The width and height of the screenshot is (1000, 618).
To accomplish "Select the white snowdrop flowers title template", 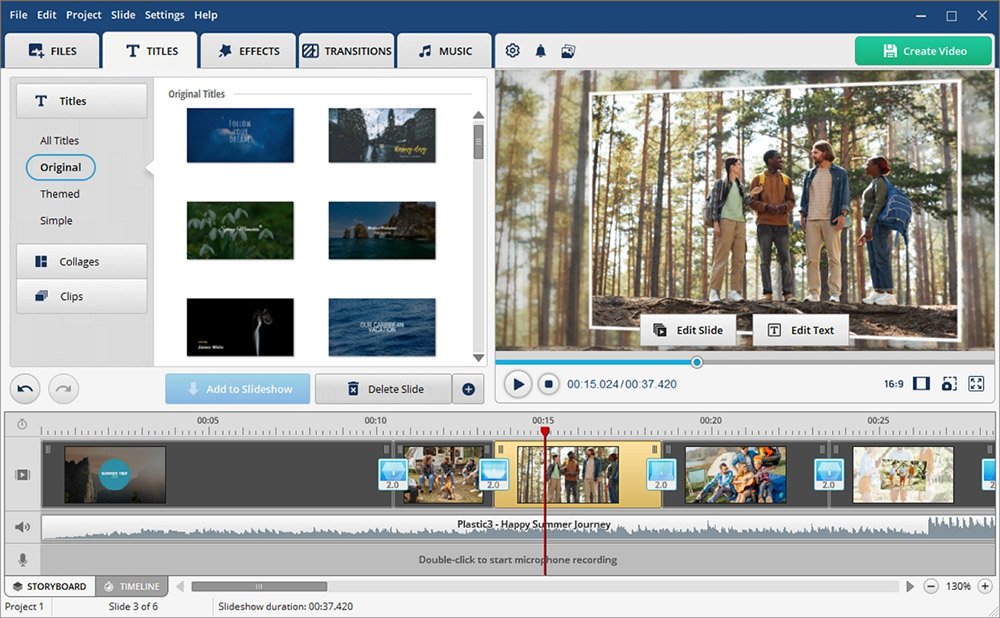I will (x=240, y=230).
